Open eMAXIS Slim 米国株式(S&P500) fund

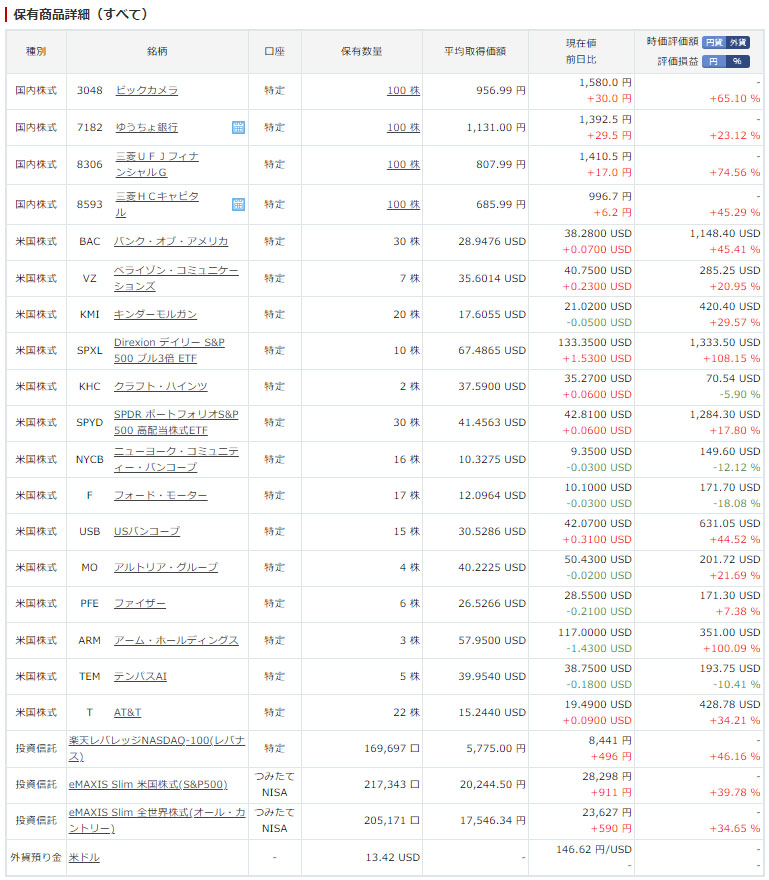[148, 784]
